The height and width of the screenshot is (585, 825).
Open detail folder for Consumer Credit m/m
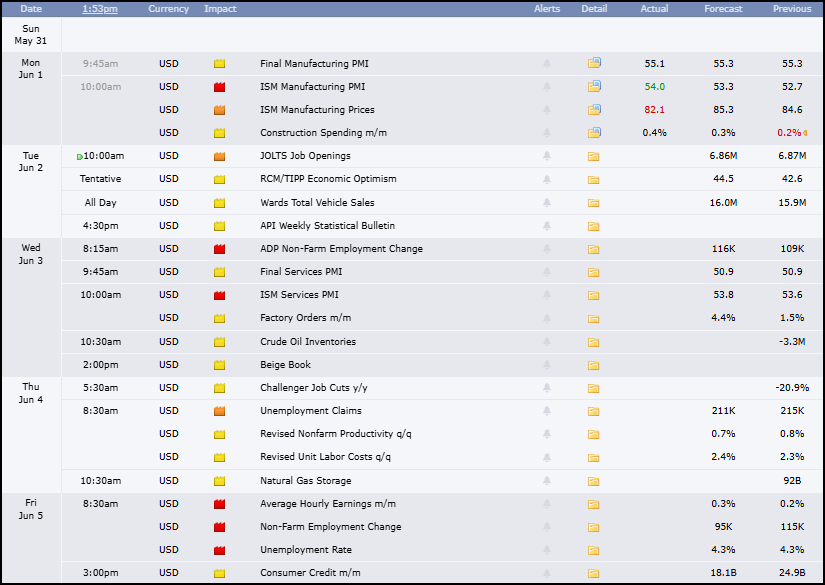593,574
